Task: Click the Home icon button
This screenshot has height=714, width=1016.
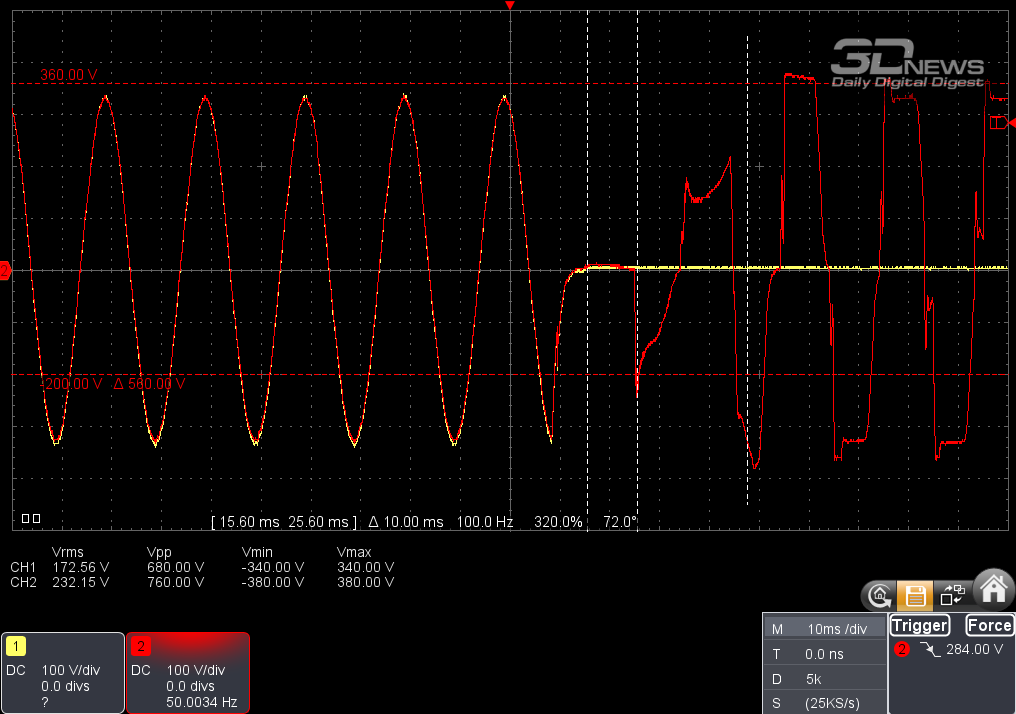Action: coord(993,591)
